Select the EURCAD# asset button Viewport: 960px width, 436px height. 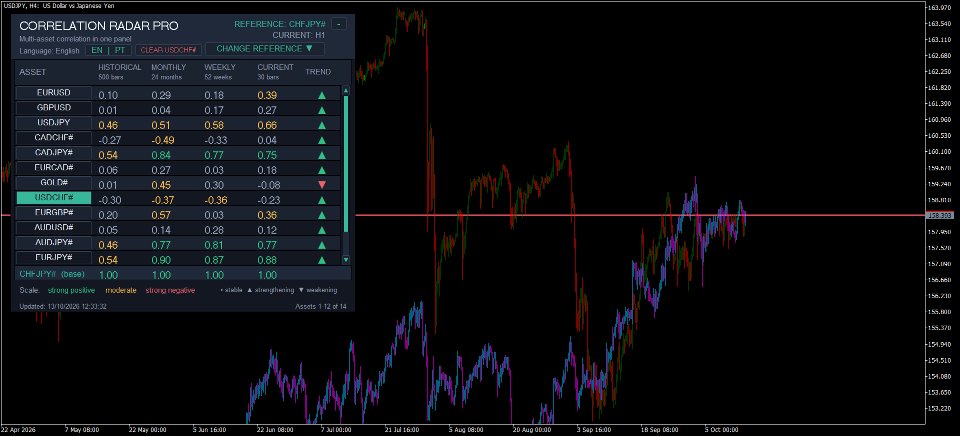(54, 168)
